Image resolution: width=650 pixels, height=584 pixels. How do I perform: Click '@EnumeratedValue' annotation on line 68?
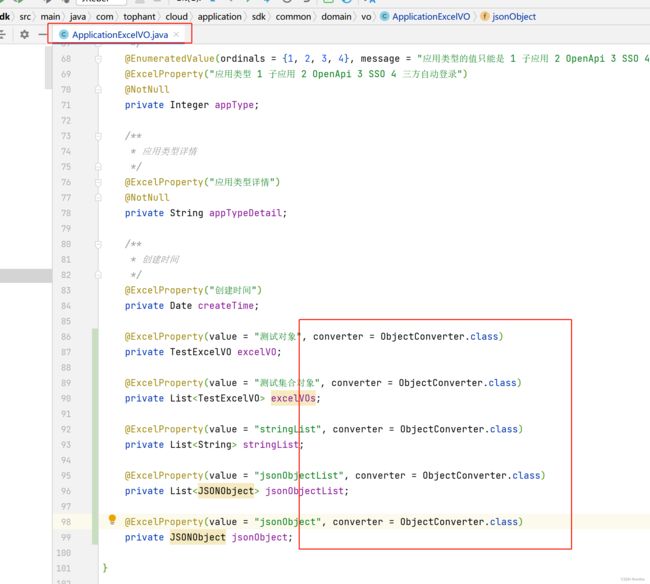[170, 59]
